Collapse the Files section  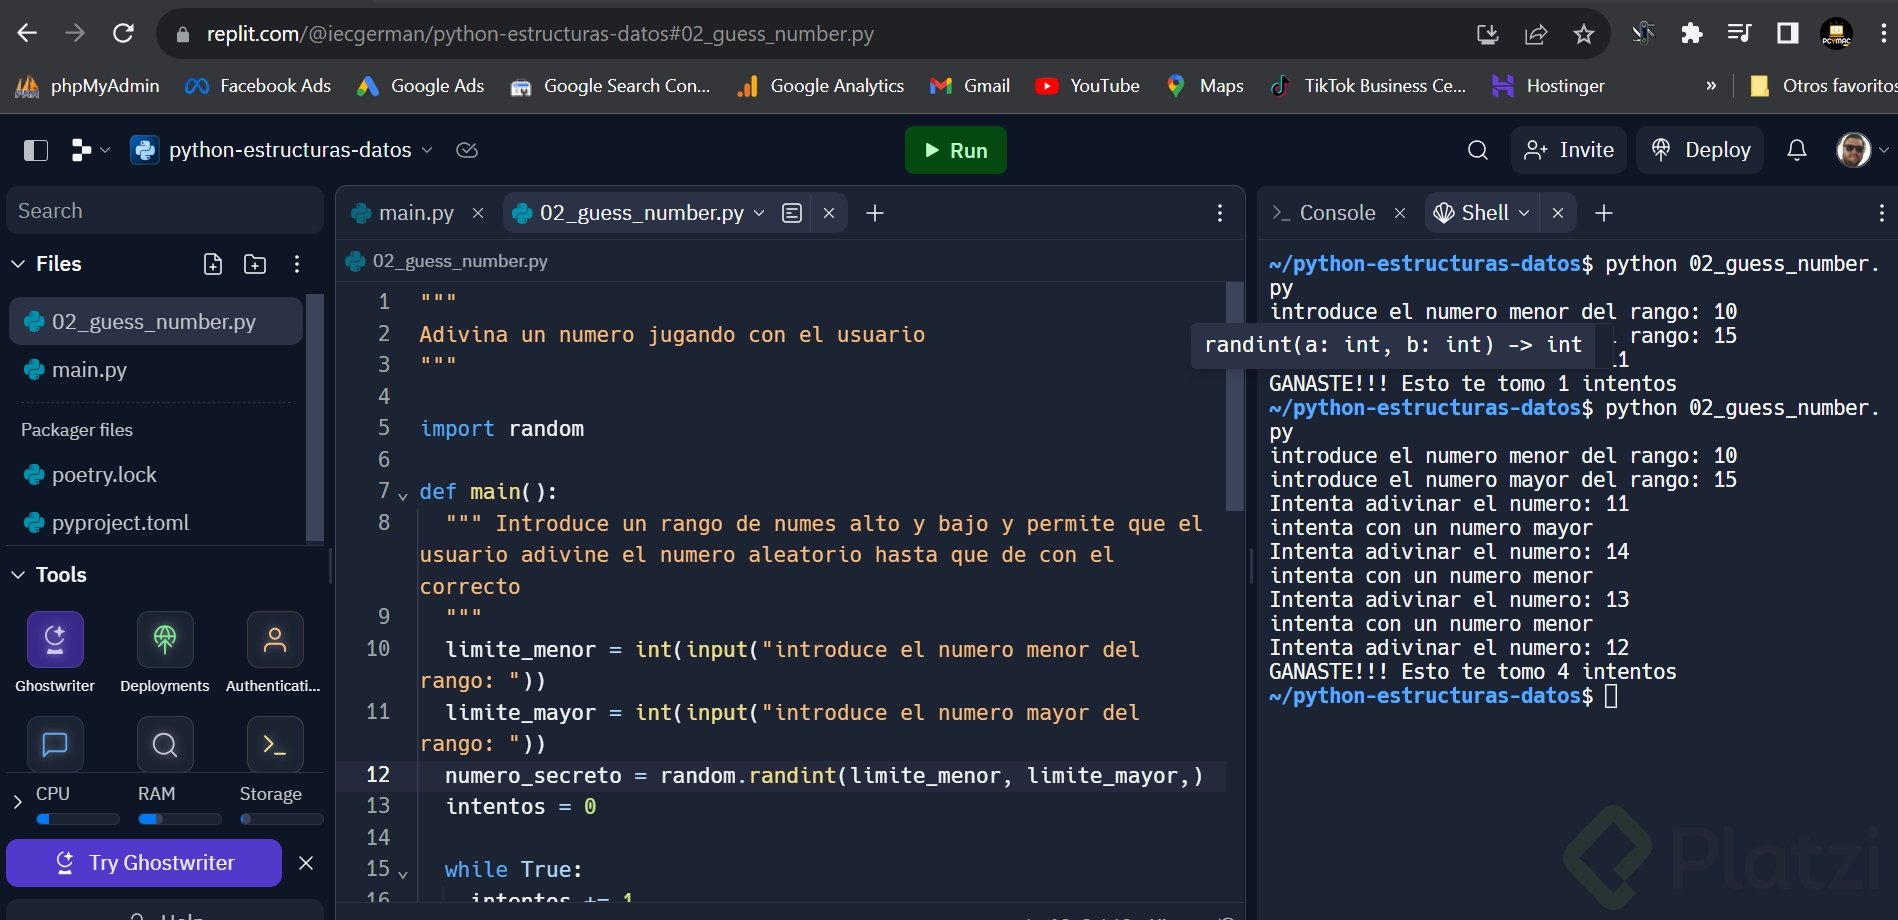(x=18, y=264)
